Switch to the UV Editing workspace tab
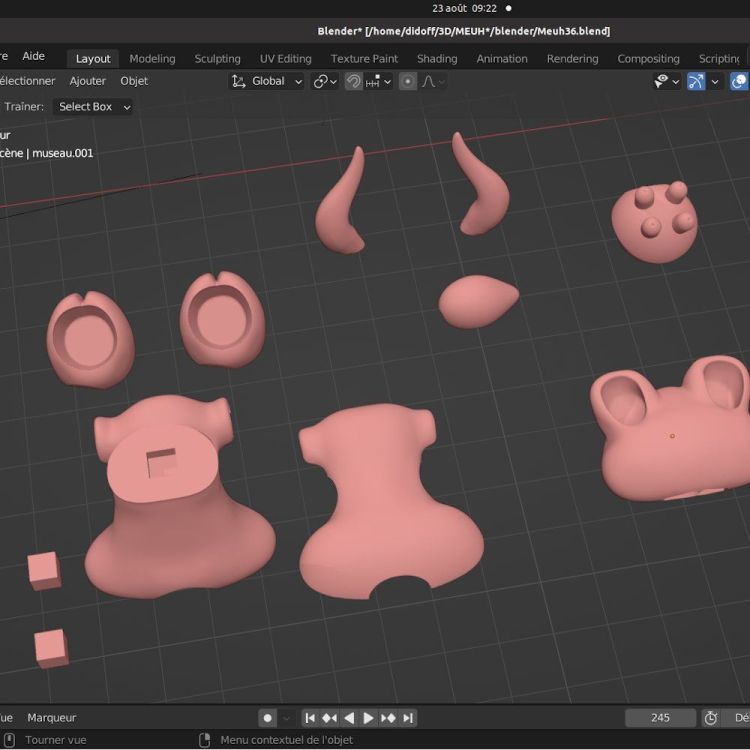Screen dimensions: 750x750 (286, 59)
